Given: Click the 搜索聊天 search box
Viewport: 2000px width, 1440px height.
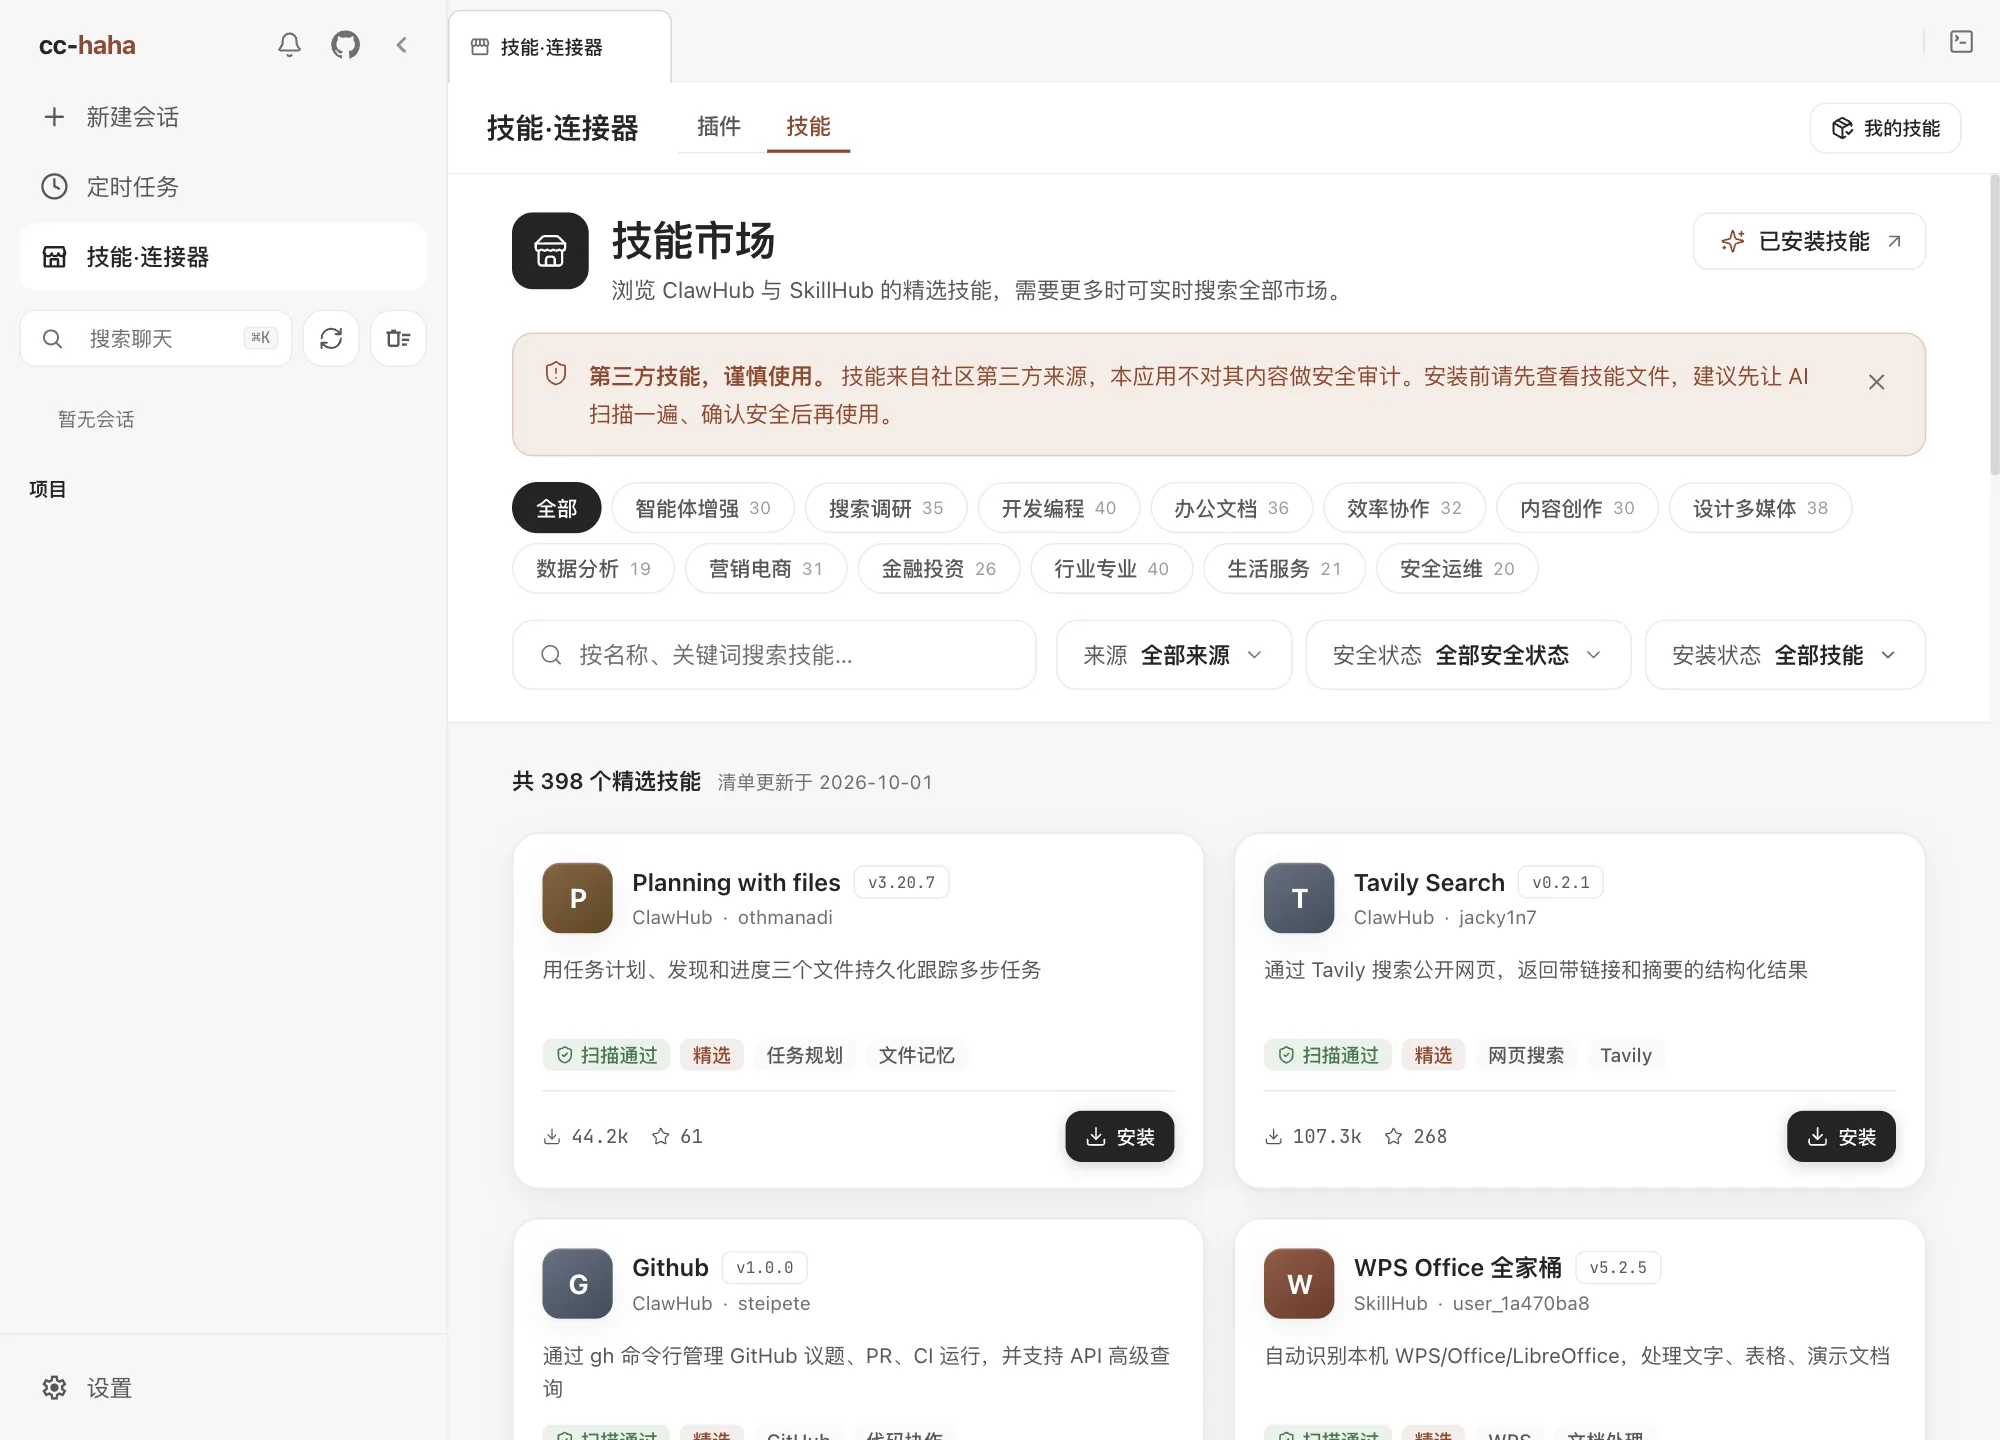Looking at the screenshot, I should coord(156,338).
